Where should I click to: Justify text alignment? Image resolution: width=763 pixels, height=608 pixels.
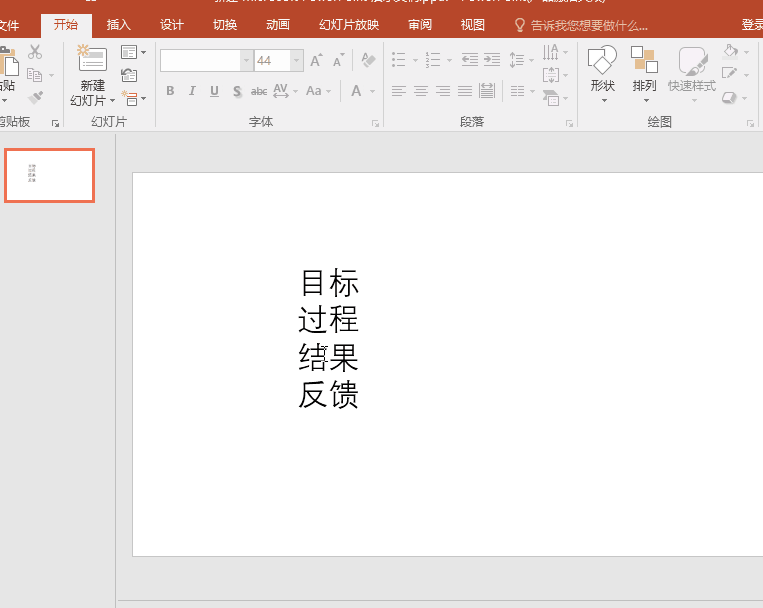pos(465,91)
